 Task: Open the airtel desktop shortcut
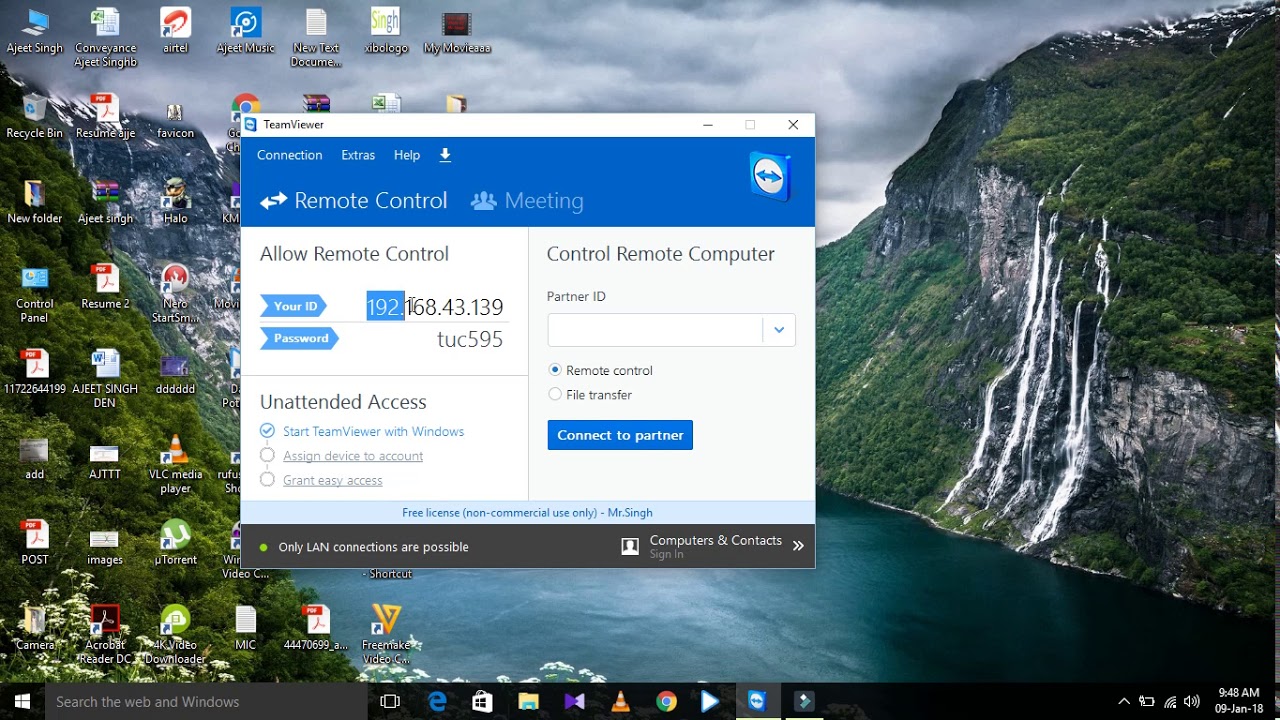(175, 32)
